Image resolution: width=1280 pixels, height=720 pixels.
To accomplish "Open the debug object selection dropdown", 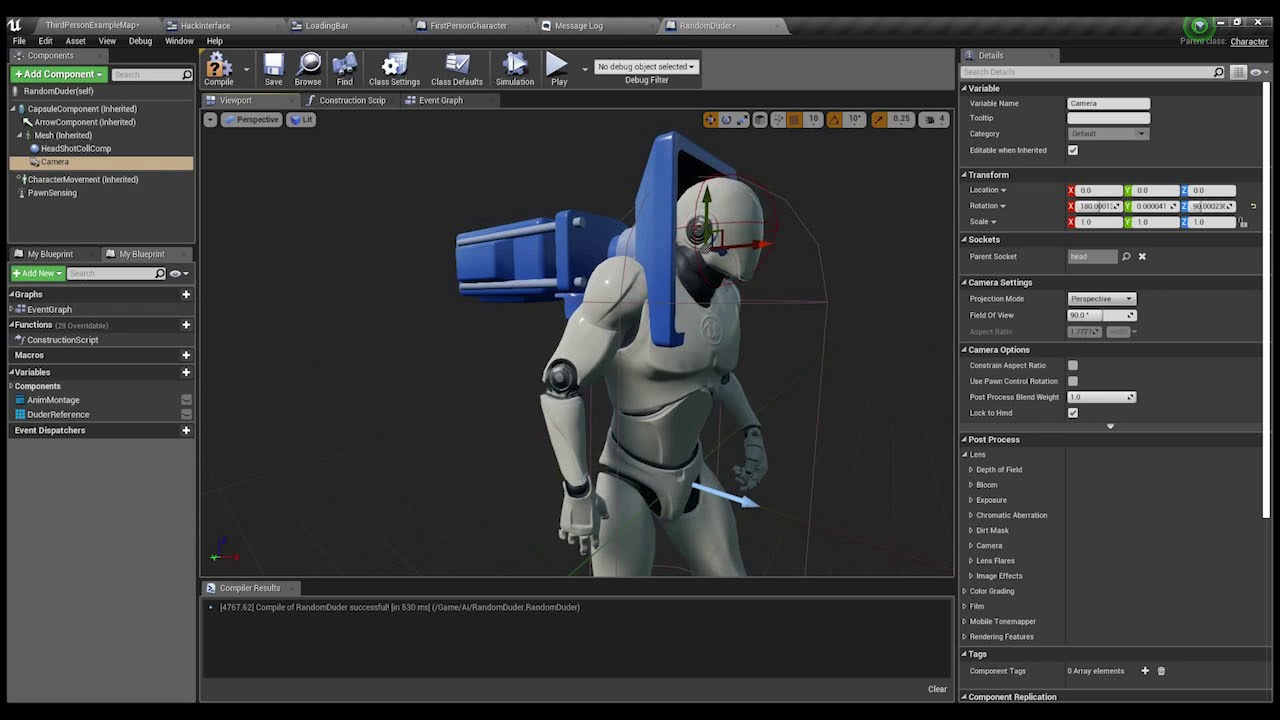I will pos(646,67).
